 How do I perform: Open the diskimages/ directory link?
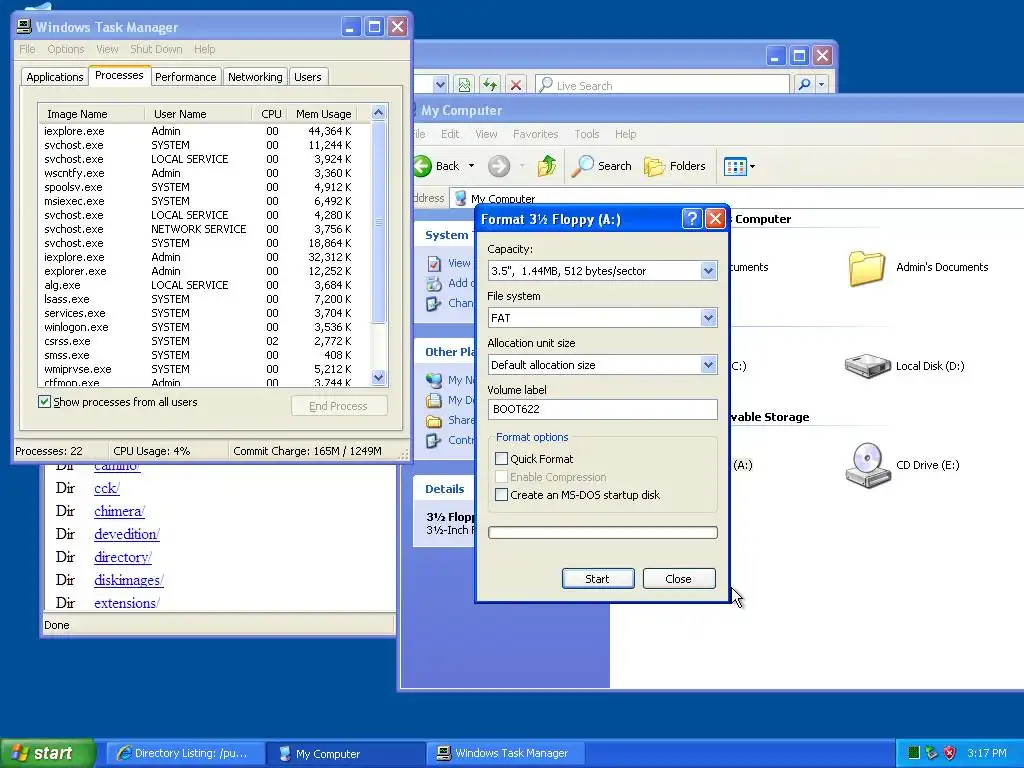pos(129,580)
